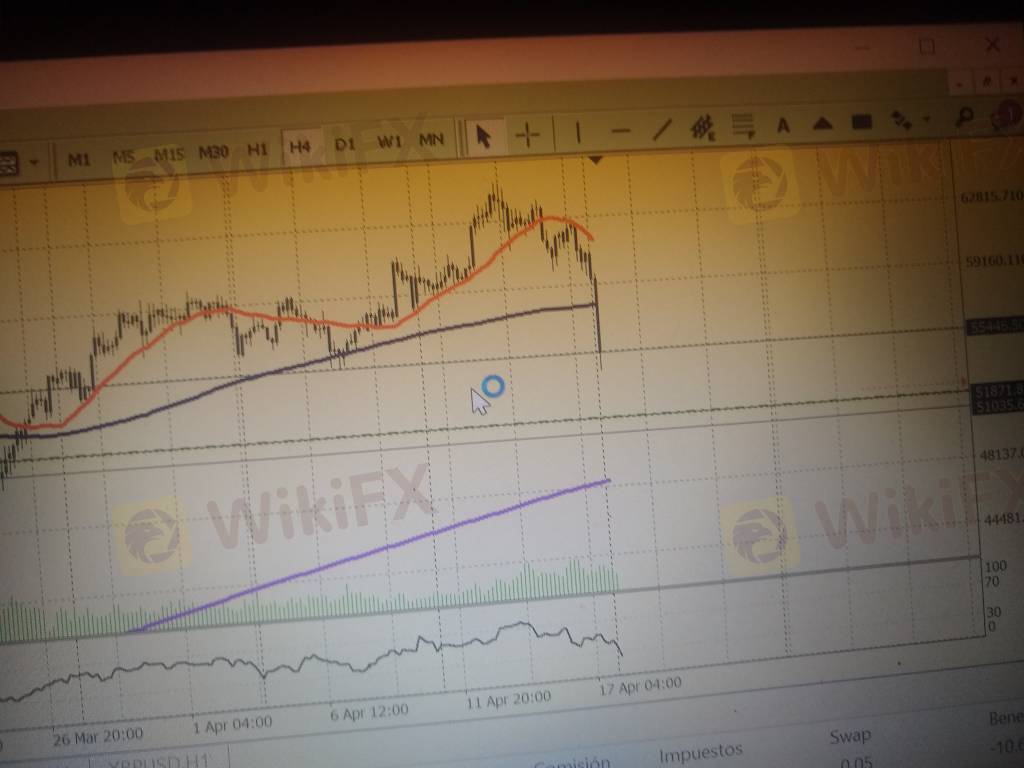Image resolution: width=1024 pixels, height=768 pixels.
Task: Draw a vertical line on chart
Action: click(578, 132)
